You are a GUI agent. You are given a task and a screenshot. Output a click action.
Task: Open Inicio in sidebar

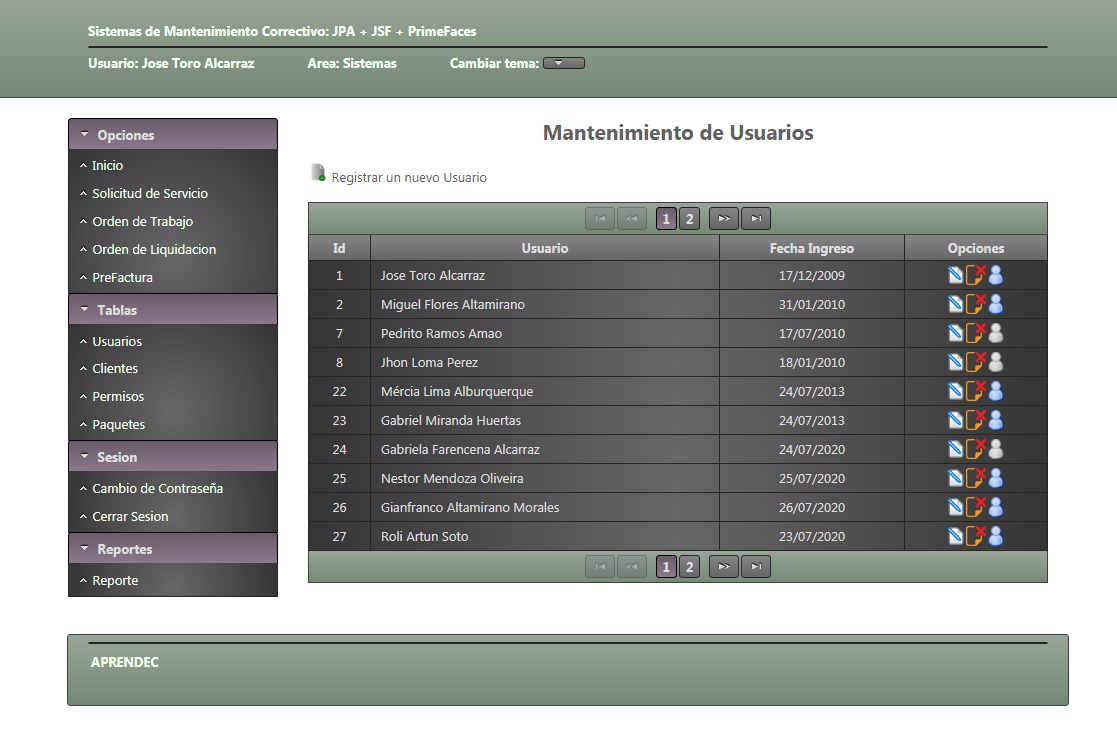pyautogui.click(x=108, y=165)
